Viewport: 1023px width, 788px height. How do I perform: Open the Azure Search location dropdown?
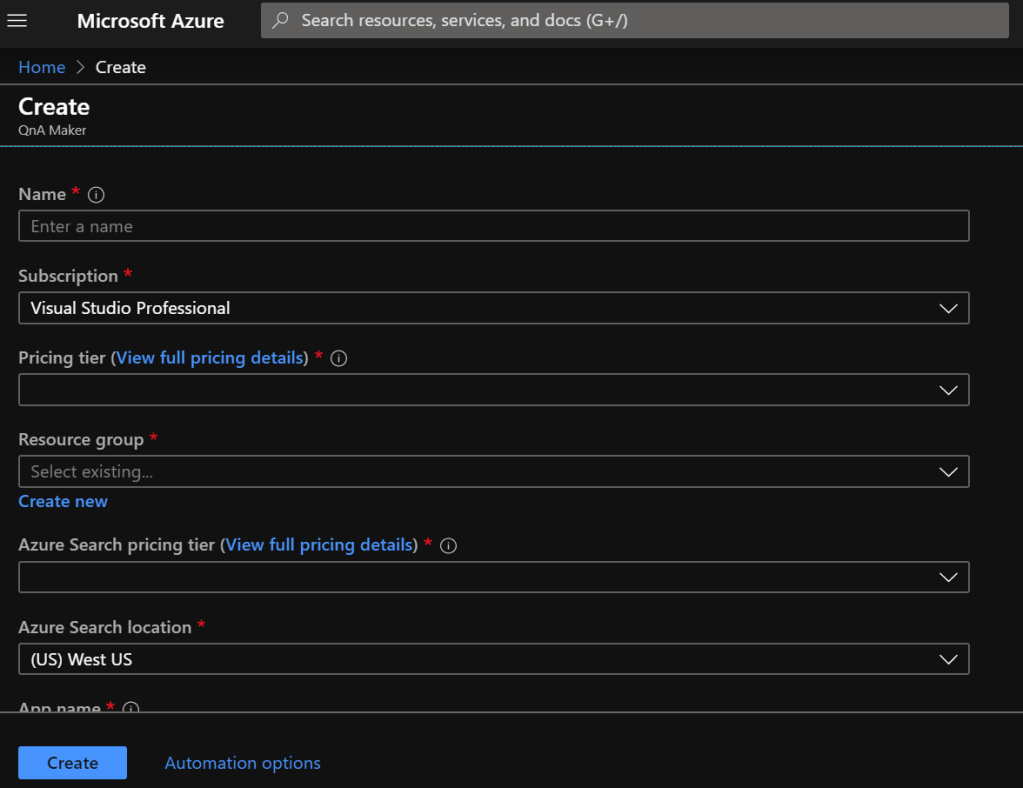tap(493, 659)
